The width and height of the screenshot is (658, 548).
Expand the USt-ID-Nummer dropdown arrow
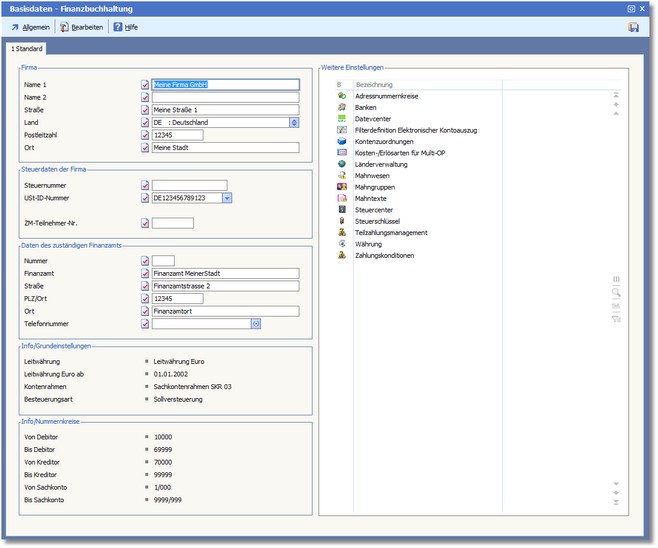[x=227, y=198]
